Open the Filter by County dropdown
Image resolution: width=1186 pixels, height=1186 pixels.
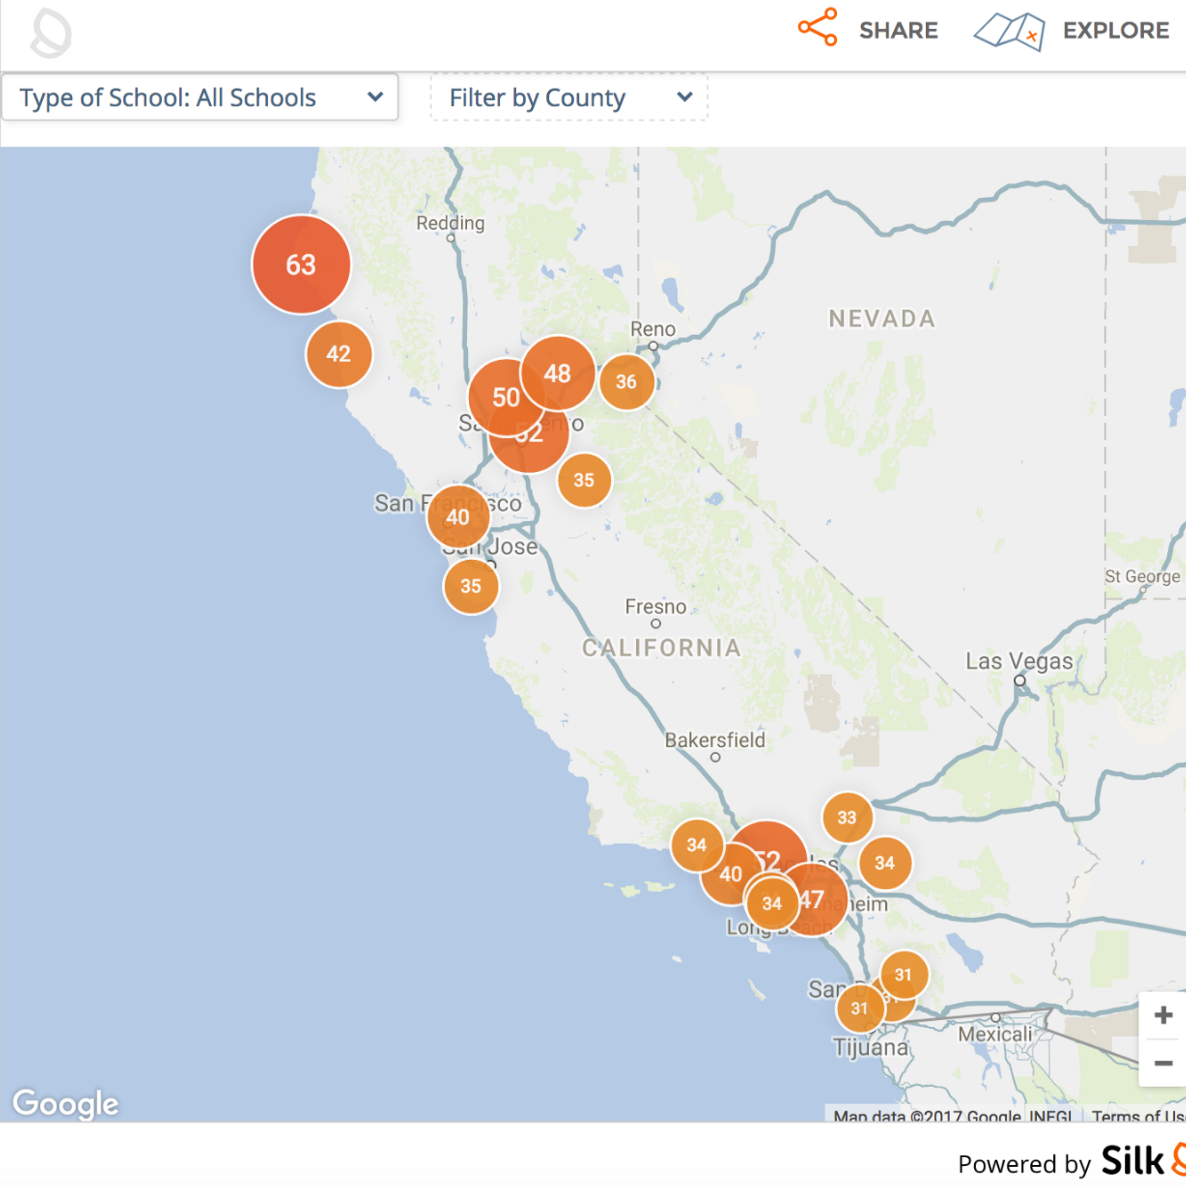click(x=568, y=97)
